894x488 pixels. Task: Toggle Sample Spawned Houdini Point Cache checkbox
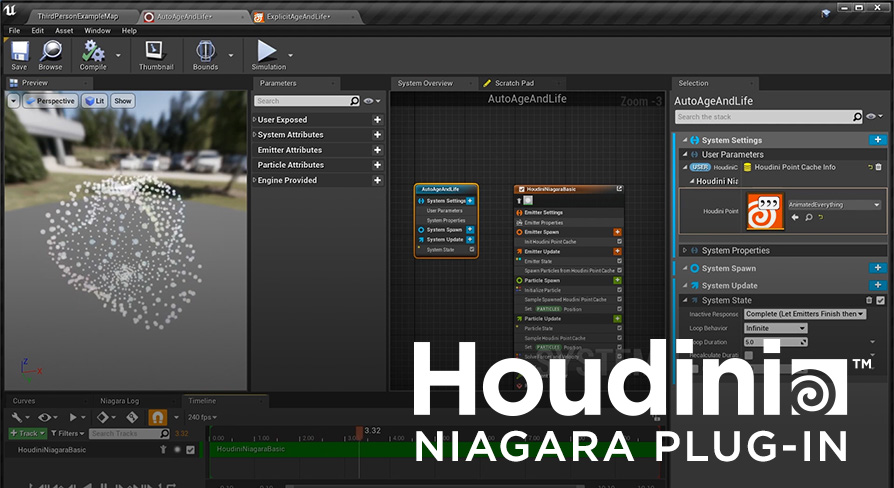[619, 299]
